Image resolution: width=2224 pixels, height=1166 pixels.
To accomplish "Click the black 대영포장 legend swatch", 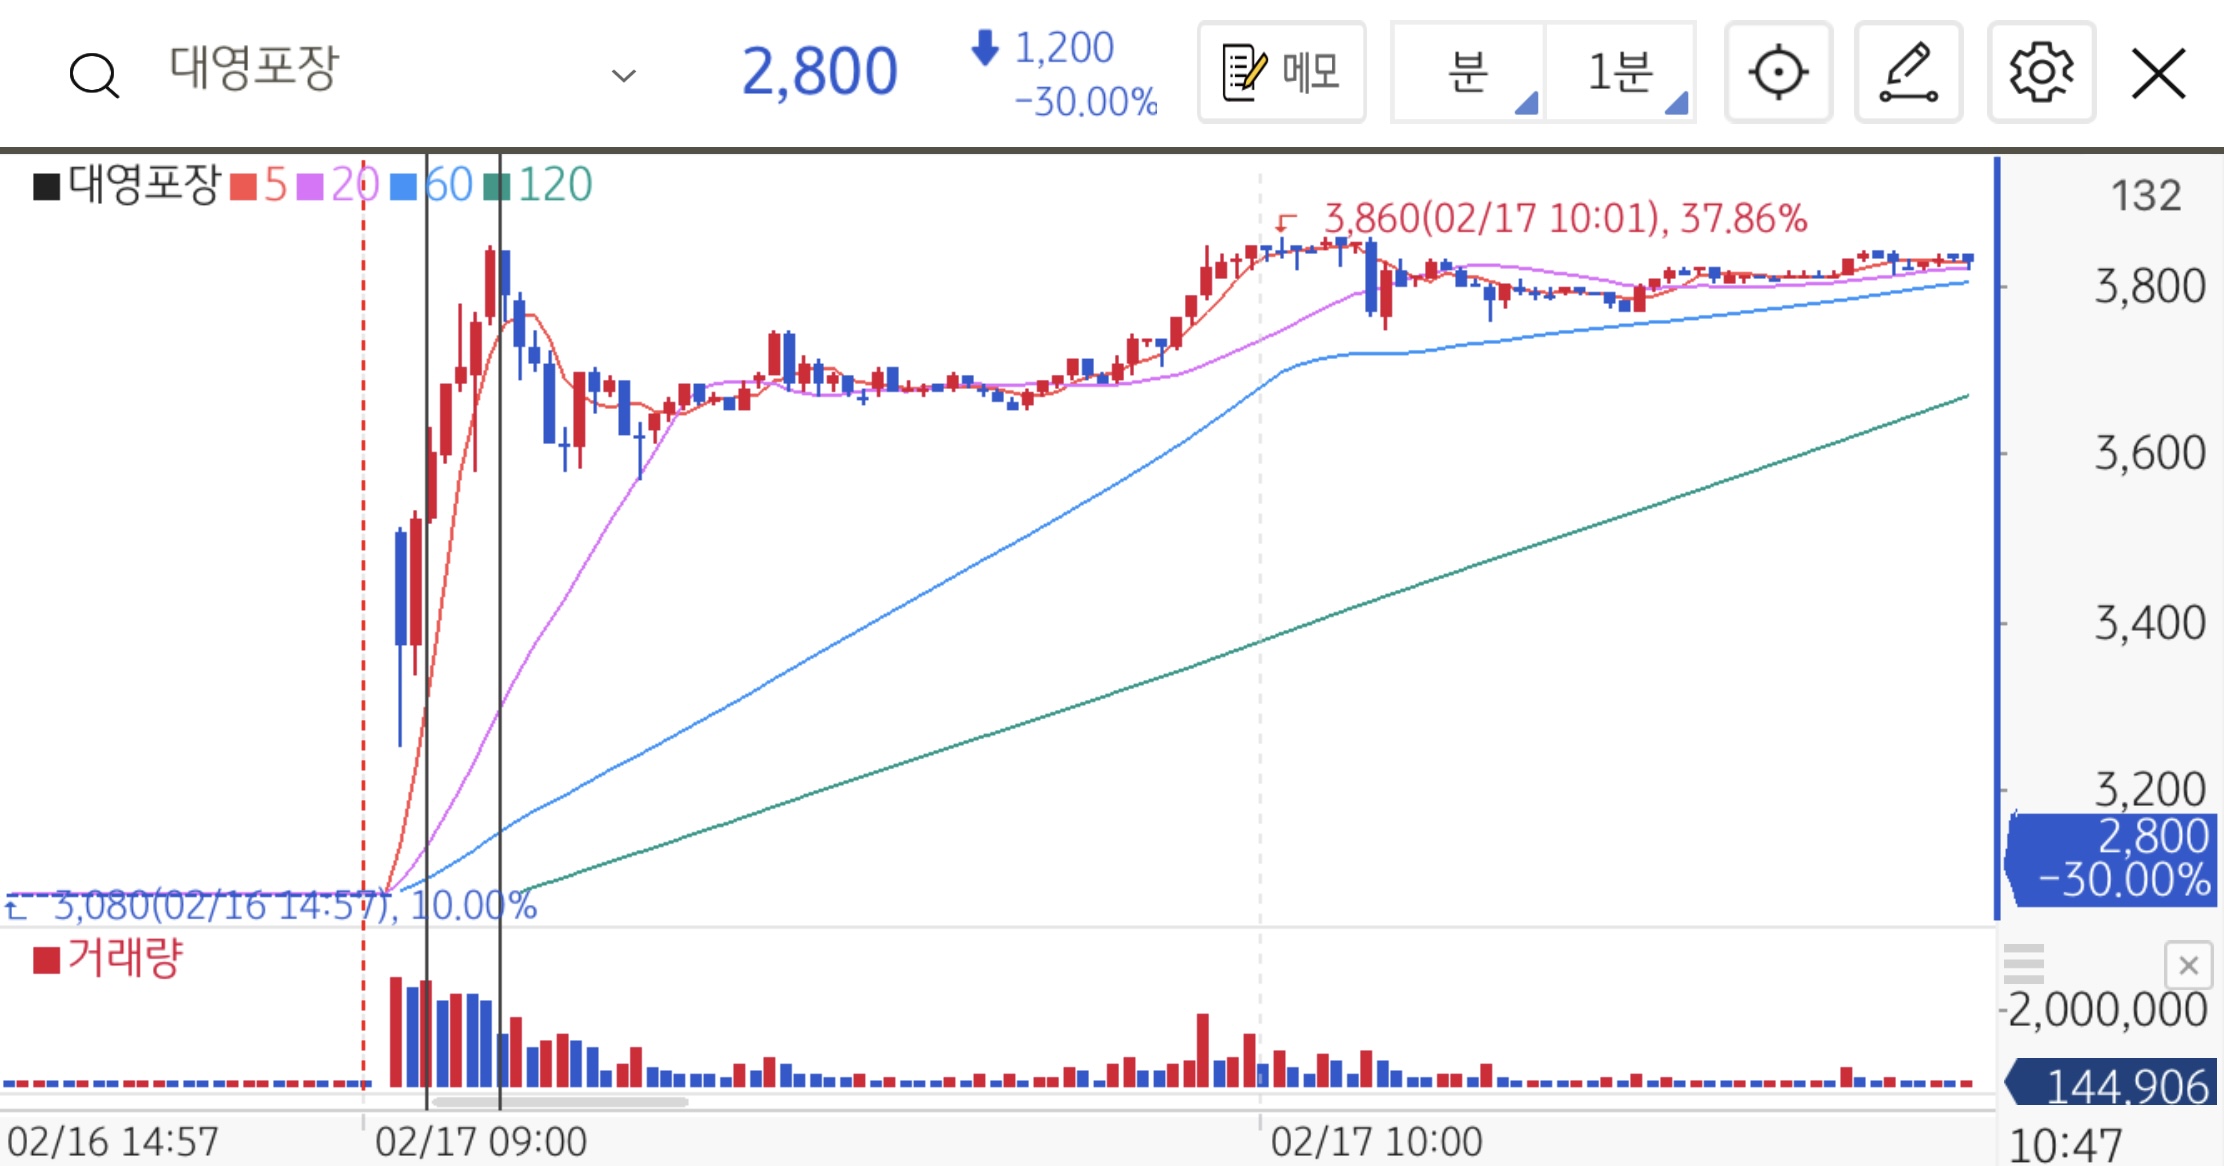I will point(46,186).
